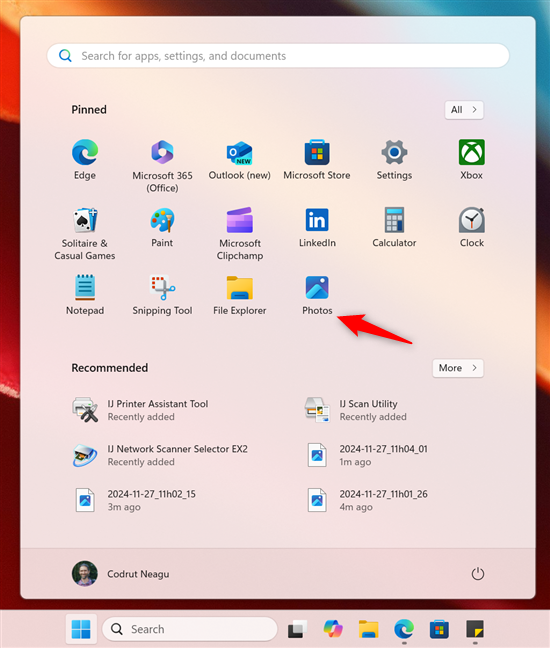
Task: Open Solitaire & Casual Games
Action: [85, 234]
